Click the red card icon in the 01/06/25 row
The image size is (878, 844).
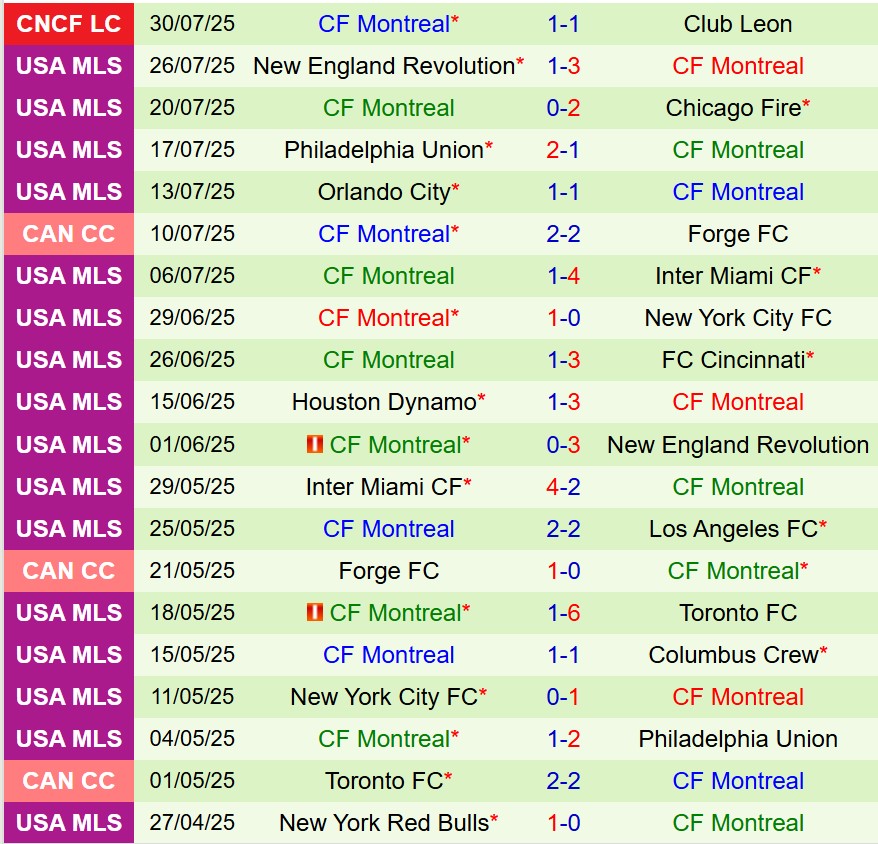(x=315, y=444)
